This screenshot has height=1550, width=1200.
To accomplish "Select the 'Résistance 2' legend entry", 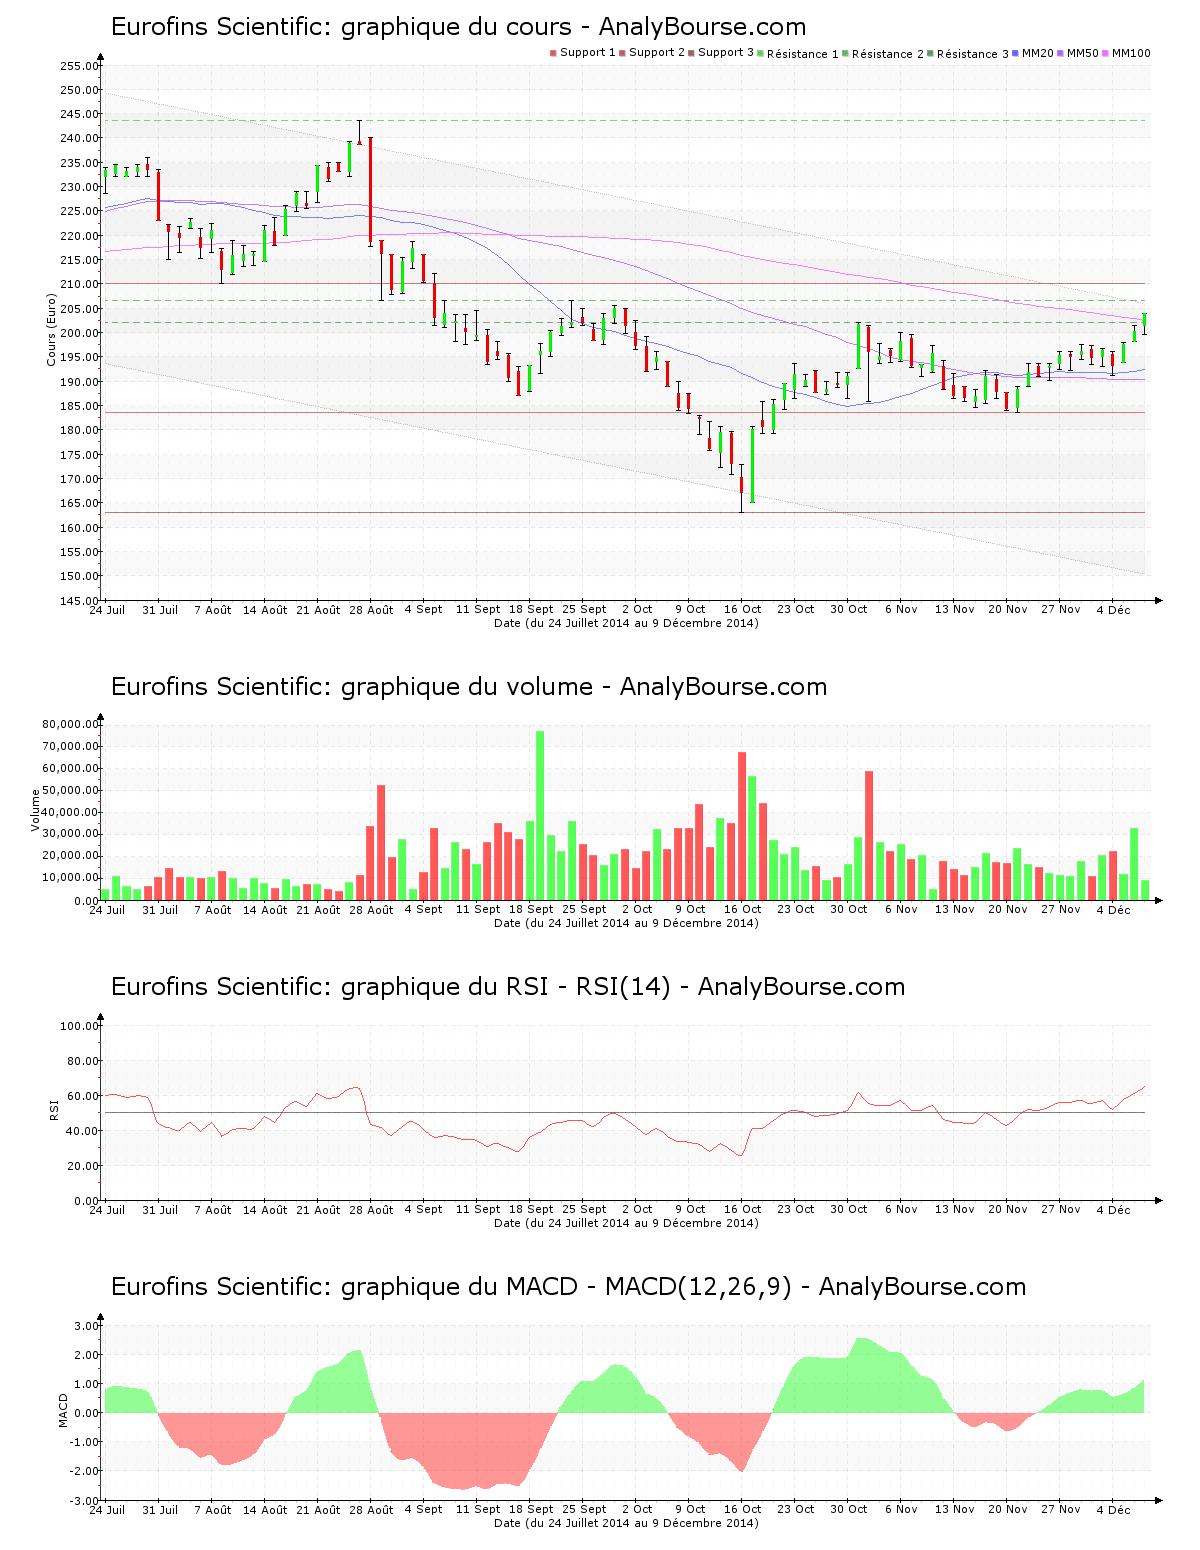I will tap(883, 53).
